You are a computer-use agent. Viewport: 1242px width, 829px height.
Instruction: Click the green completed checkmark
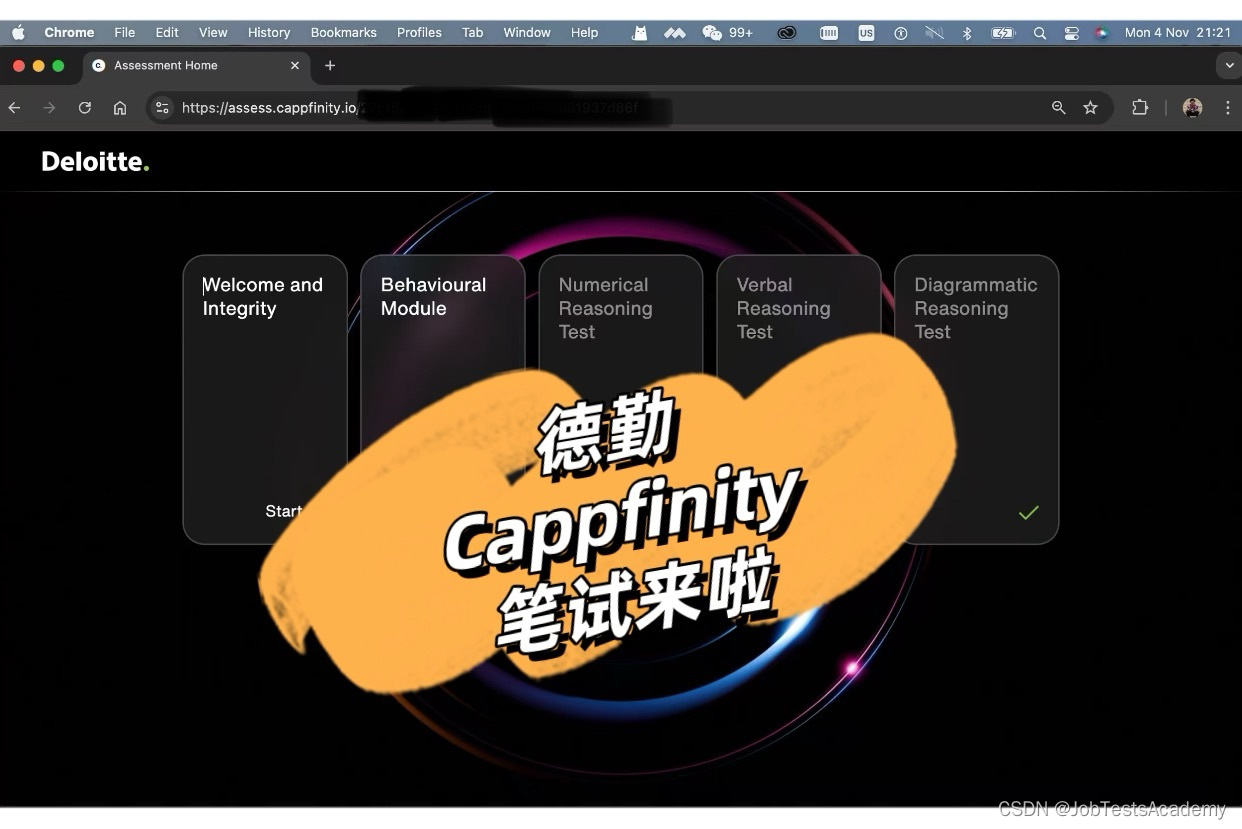tap(1028, 512)
